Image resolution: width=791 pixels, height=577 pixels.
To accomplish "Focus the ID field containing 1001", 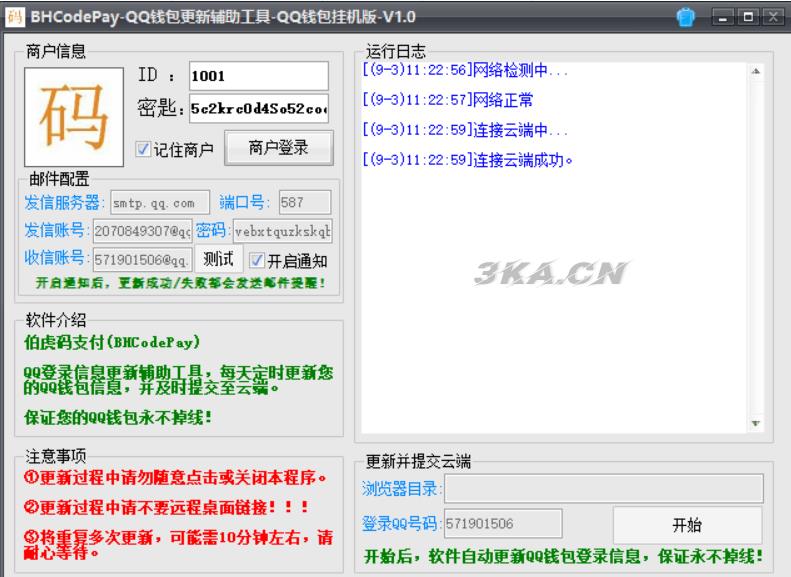I will tap(259, 76).
